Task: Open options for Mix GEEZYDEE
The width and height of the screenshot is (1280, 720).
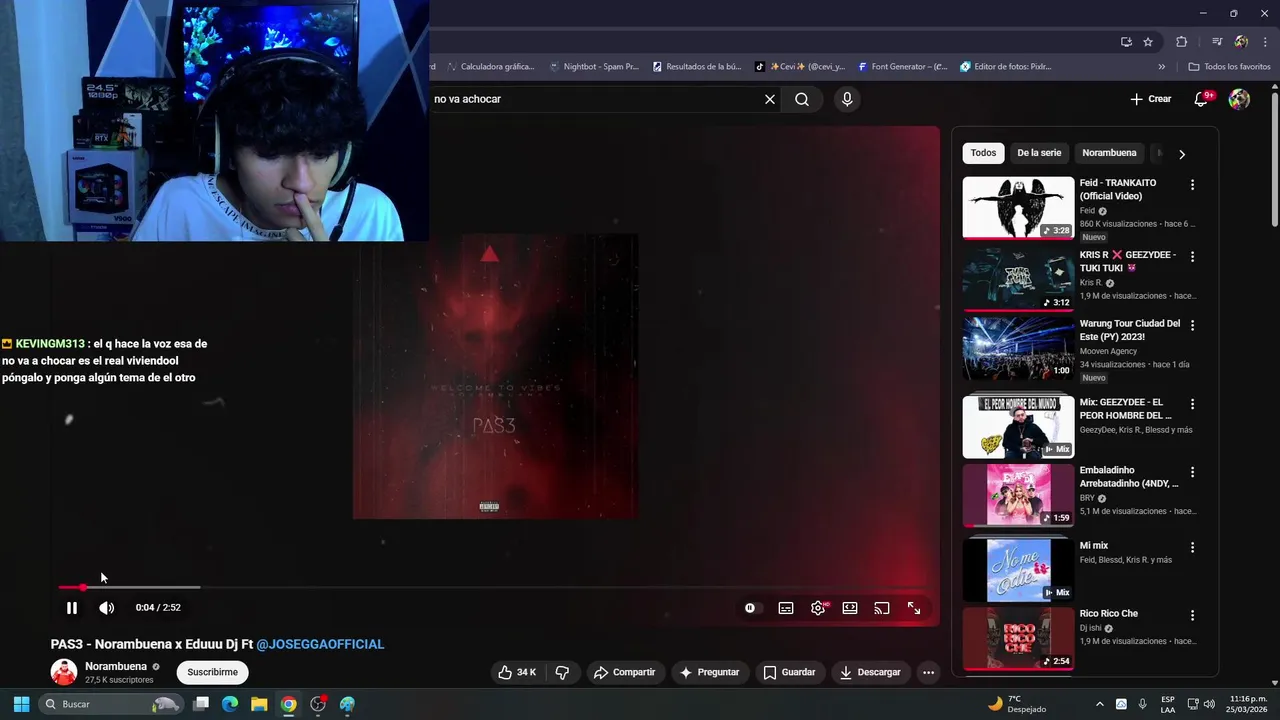Action: coord(1192,404)
